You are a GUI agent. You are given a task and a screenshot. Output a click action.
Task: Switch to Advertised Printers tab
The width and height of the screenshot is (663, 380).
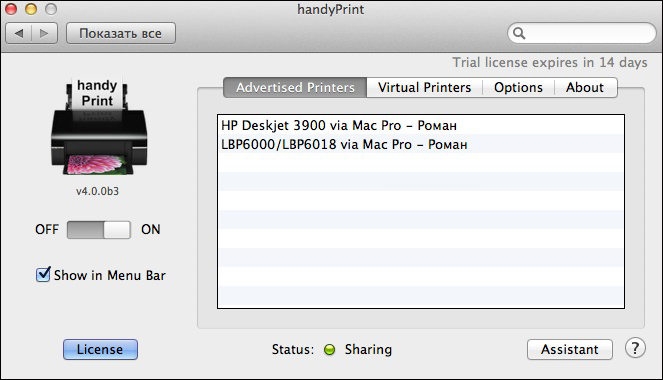pyautogui.click(x=295, y=87)
